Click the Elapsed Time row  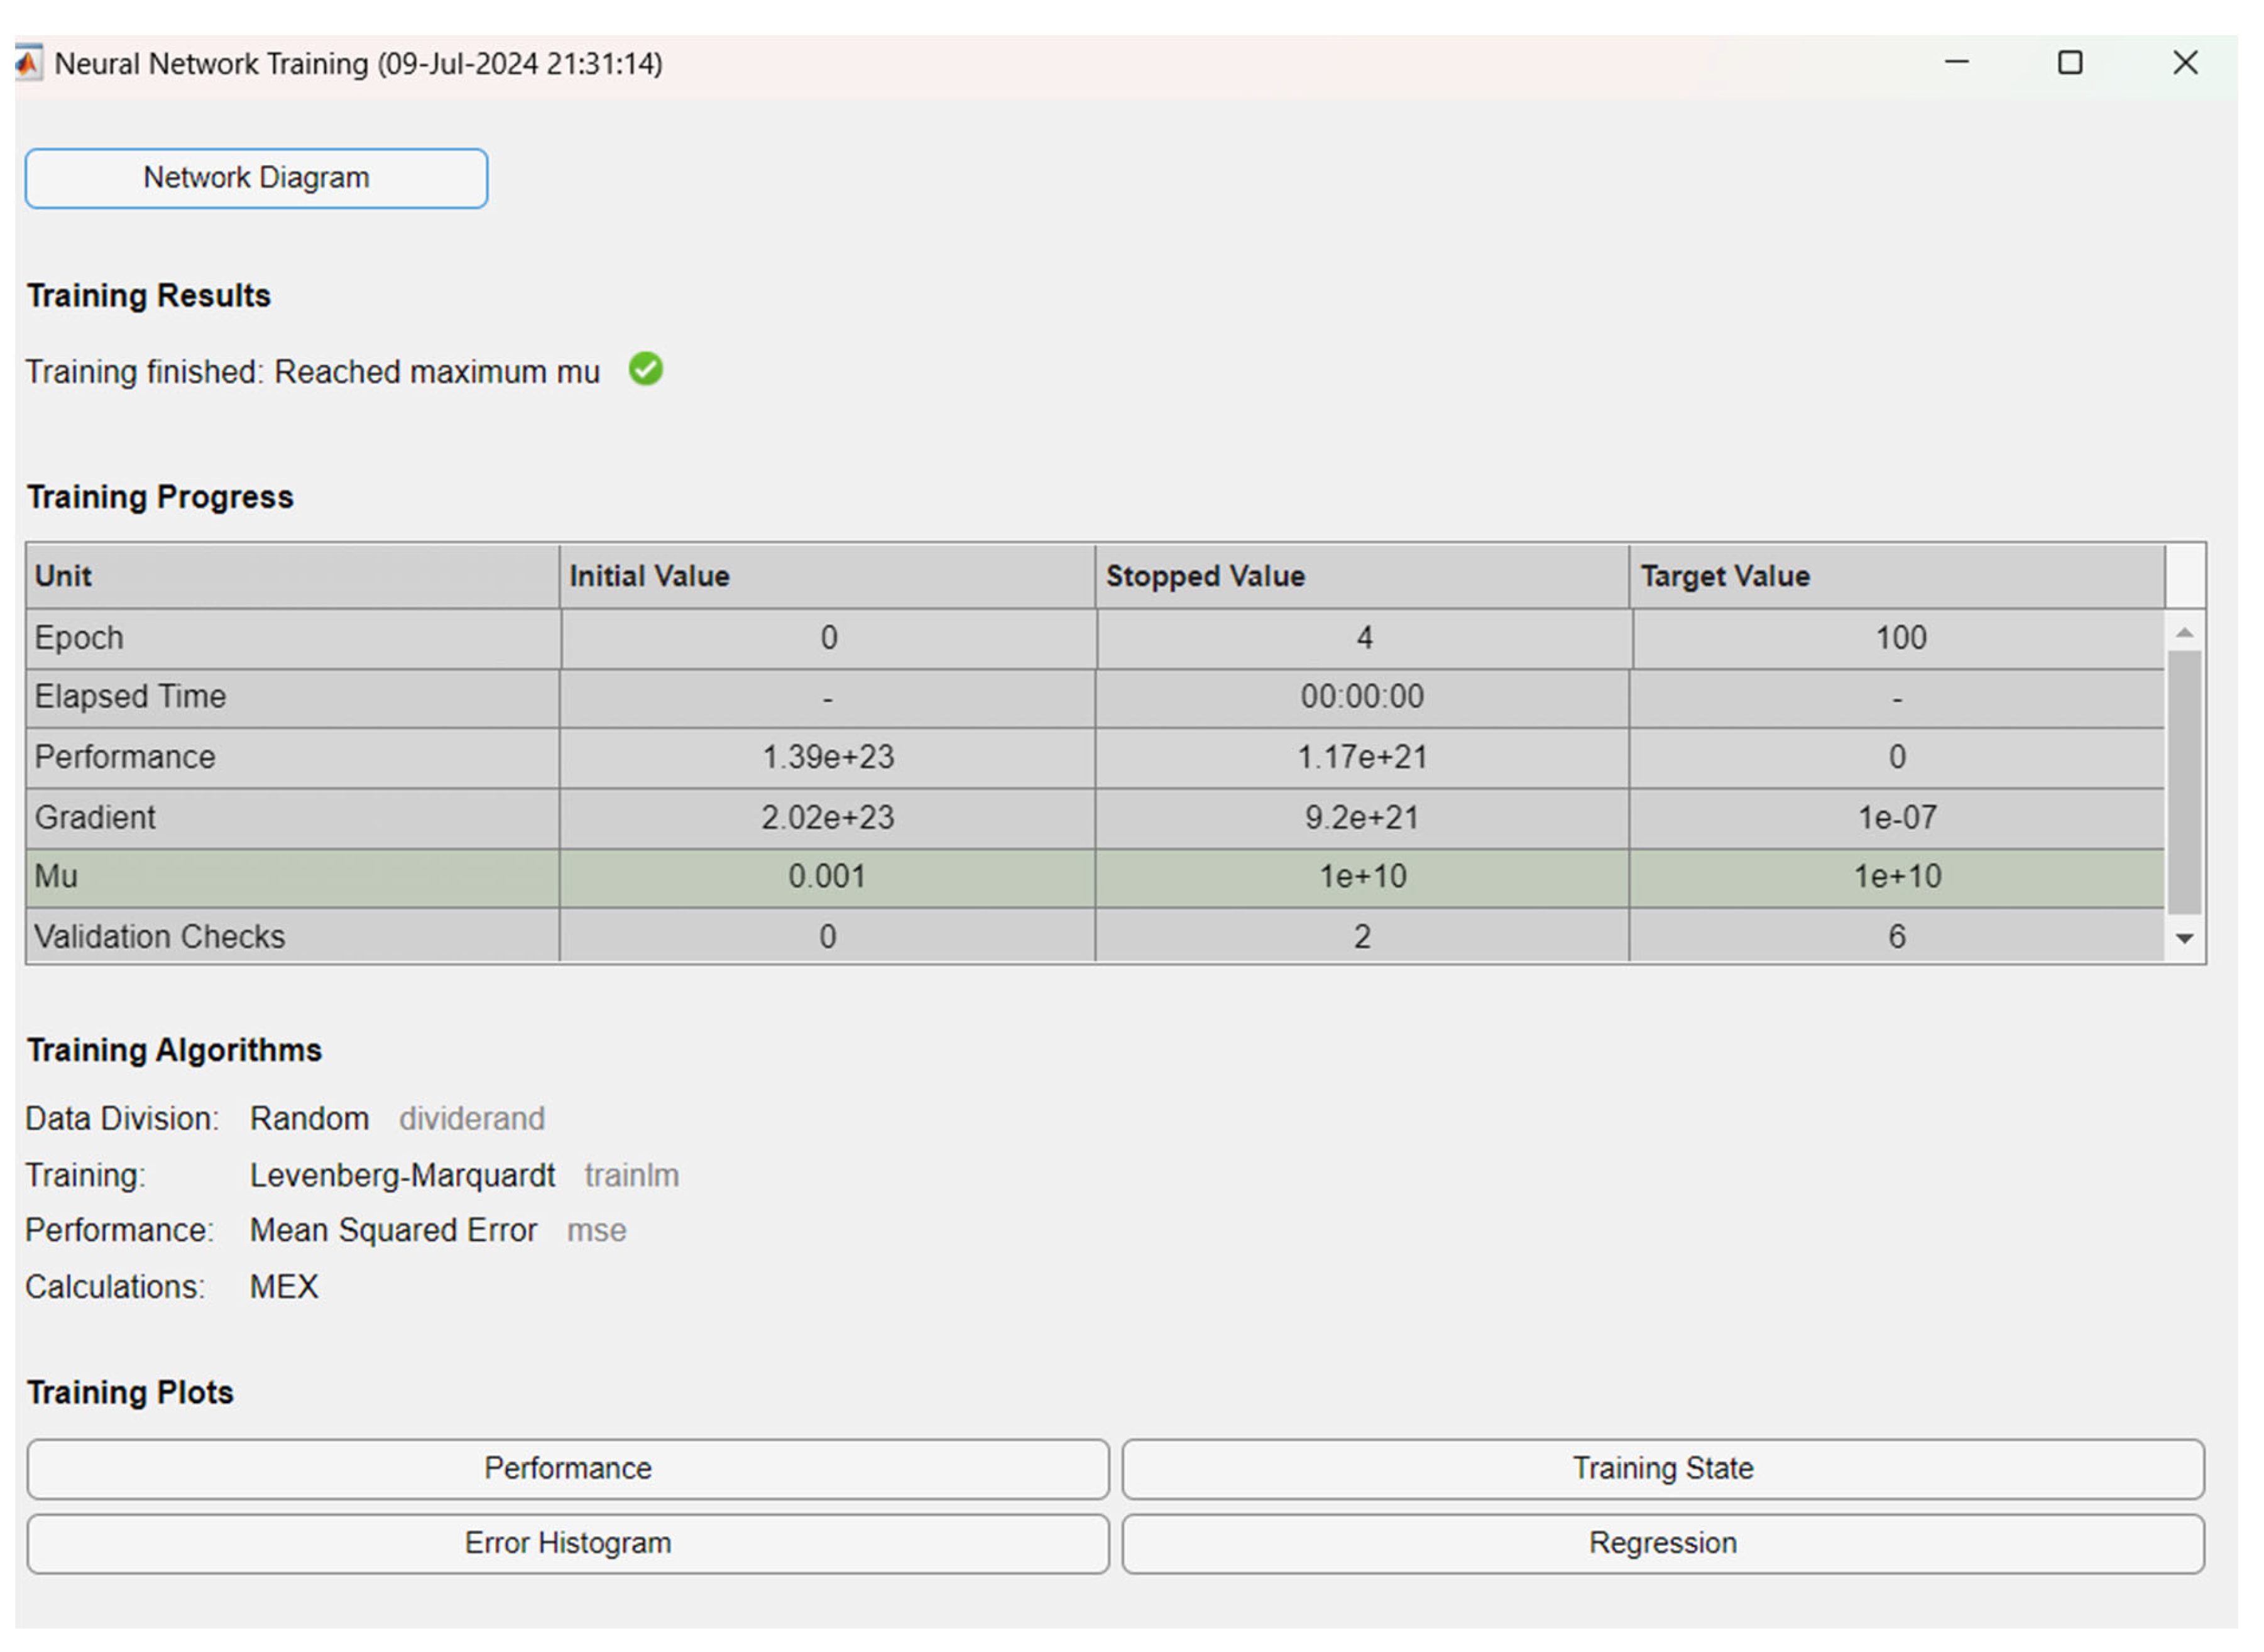[x=290, y=697]
